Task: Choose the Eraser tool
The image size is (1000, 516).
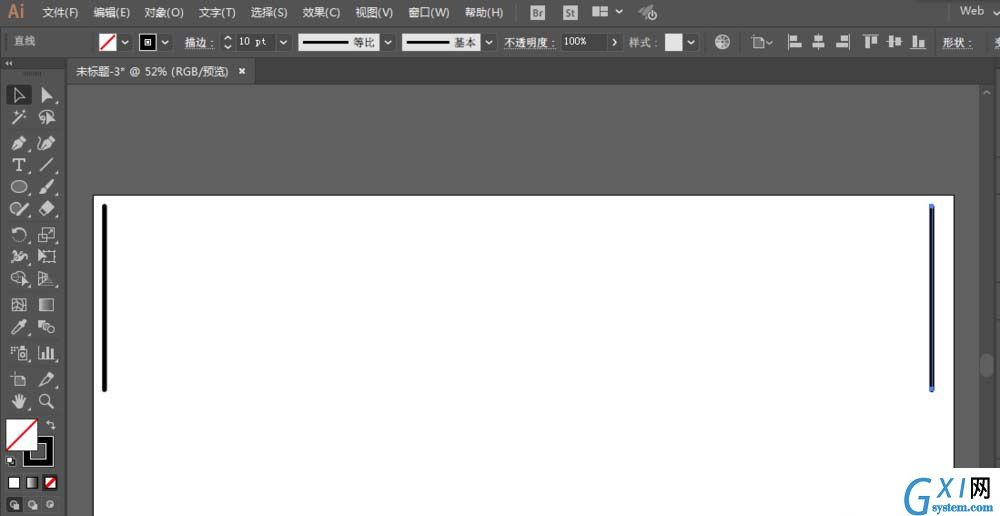Action: pos(47,209)
